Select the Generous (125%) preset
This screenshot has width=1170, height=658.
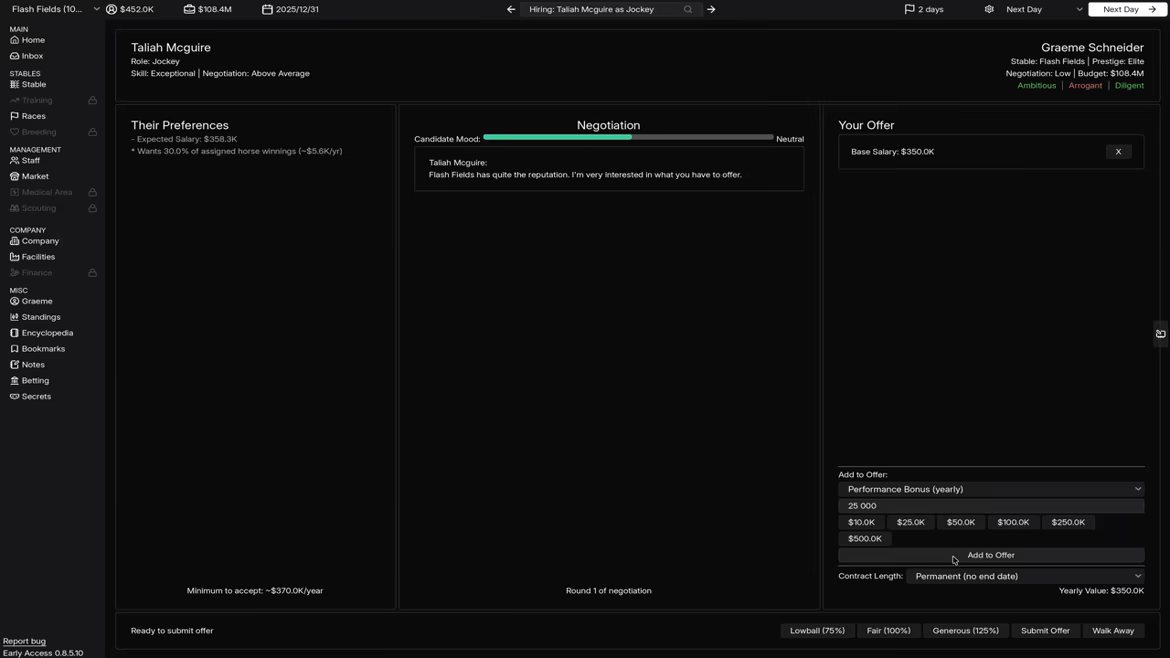[965, 631]
